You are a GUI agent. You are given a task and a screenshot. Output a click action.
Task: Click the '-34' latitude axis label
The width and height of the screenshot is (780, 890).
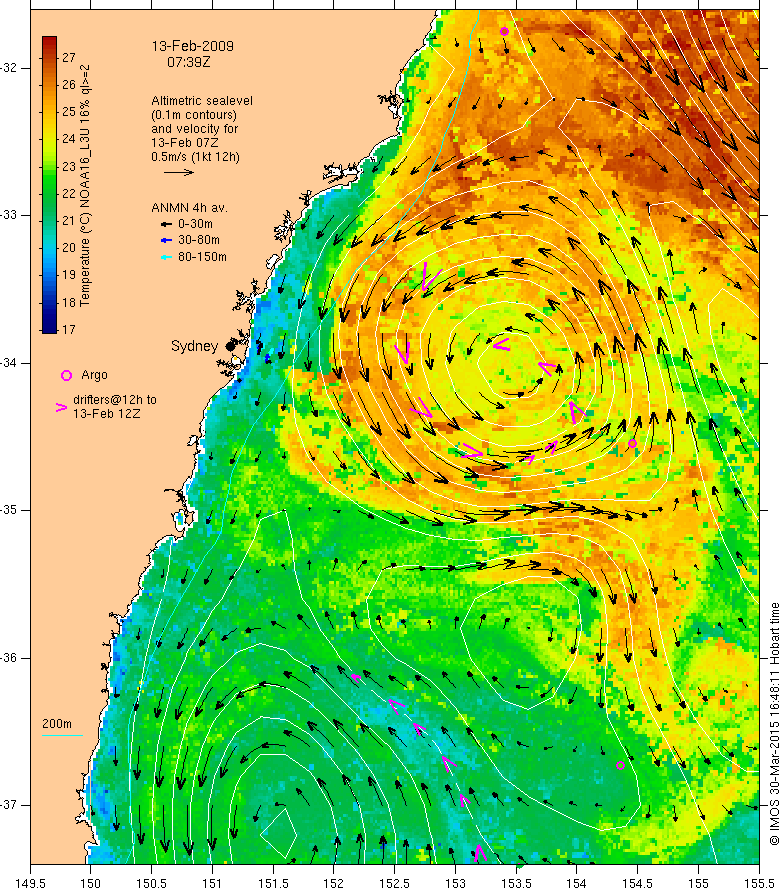coord(9,362)
